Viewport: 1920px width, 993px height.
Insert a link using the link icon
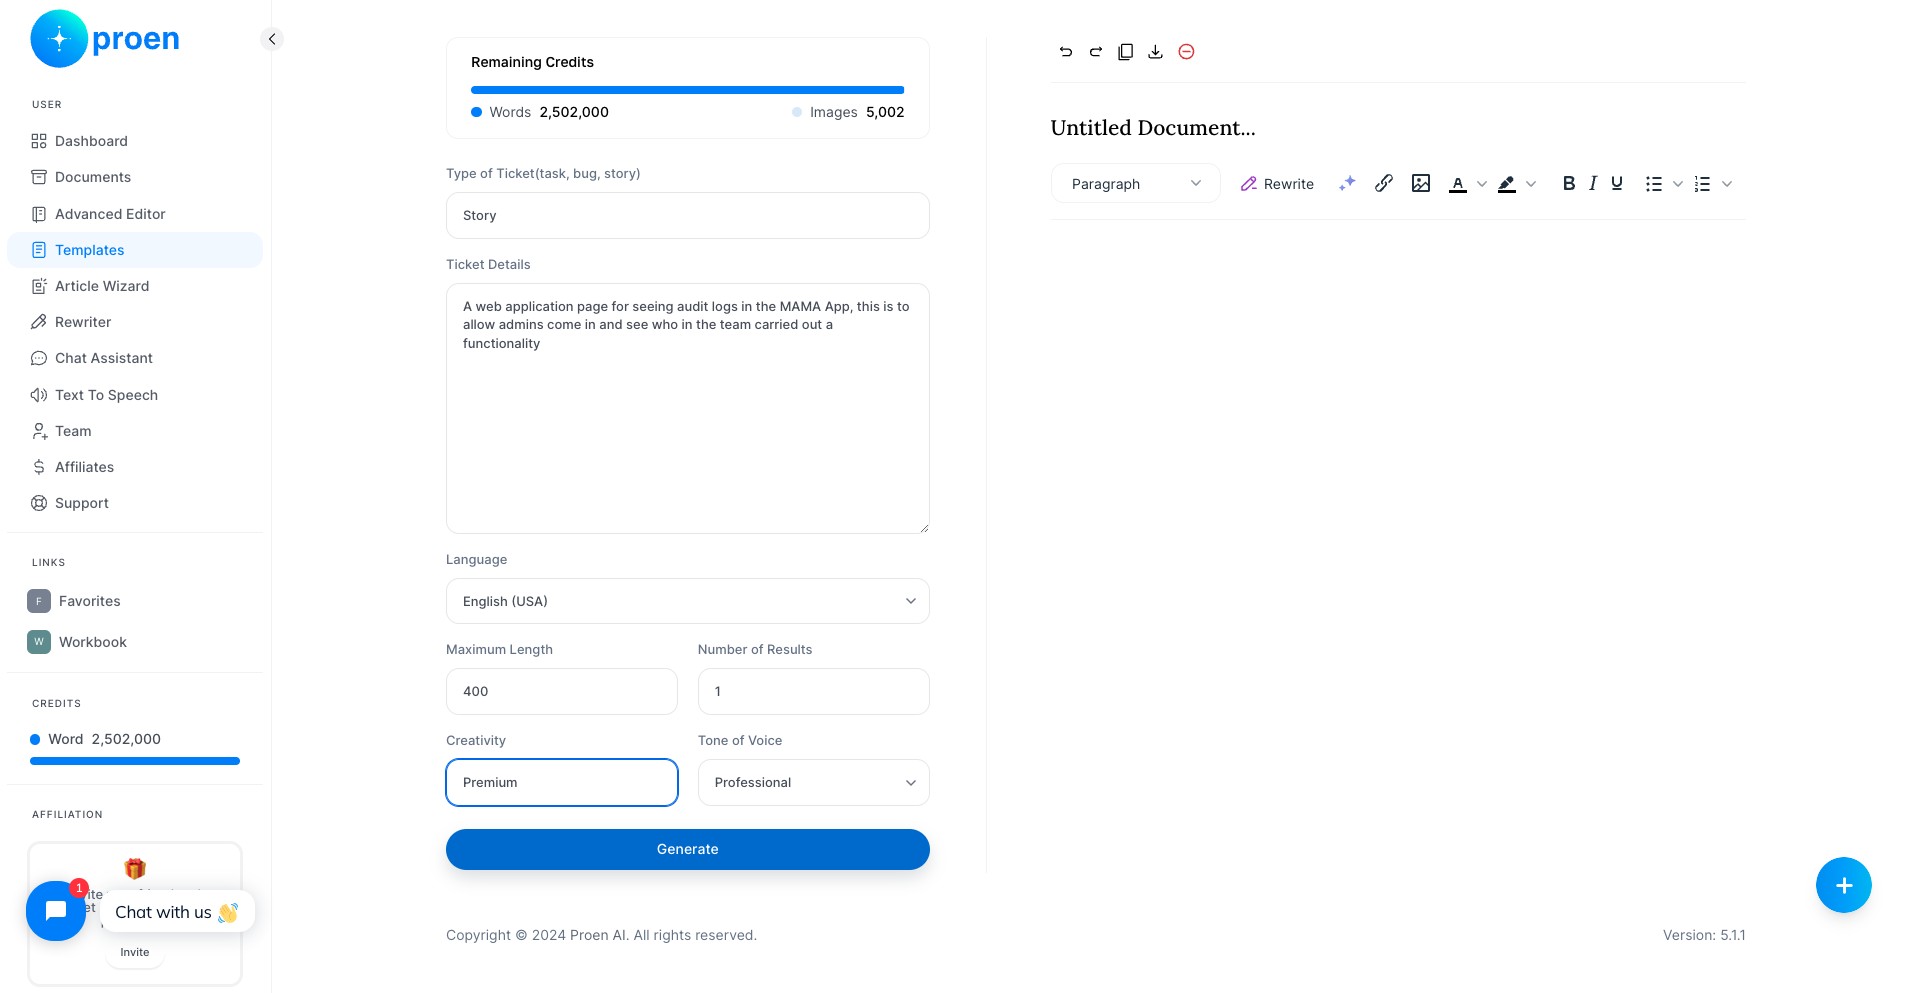[x=1384, y=183]
